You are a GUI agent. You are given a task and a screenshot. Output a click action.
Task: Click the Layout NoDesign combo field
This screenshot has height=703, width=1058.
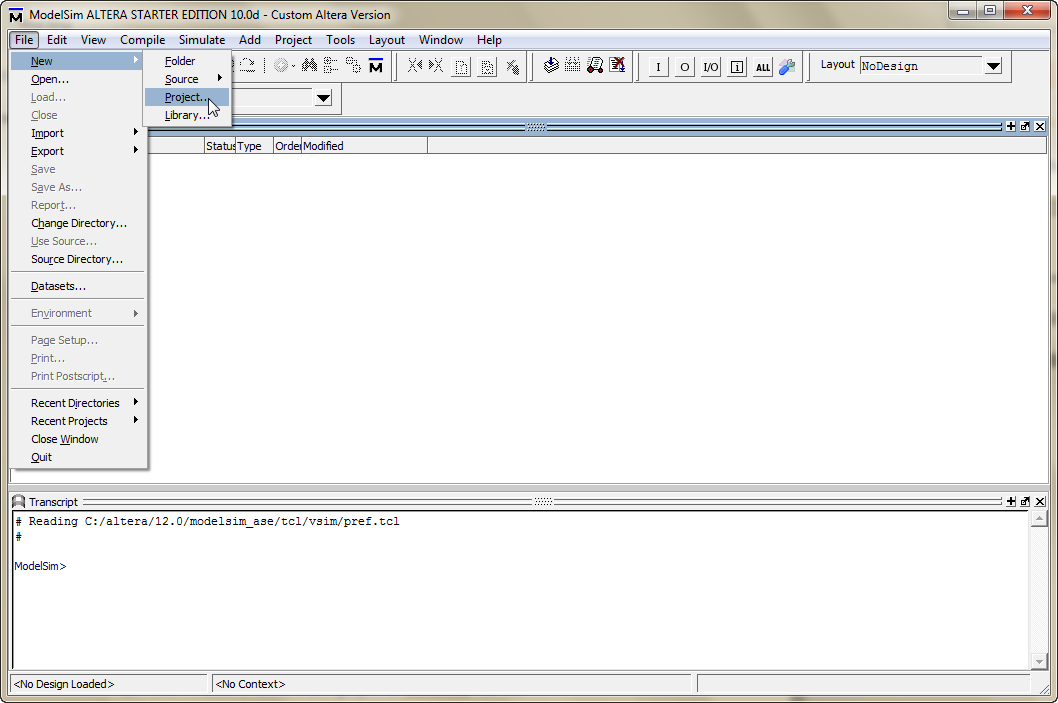[x=921, y=66]
